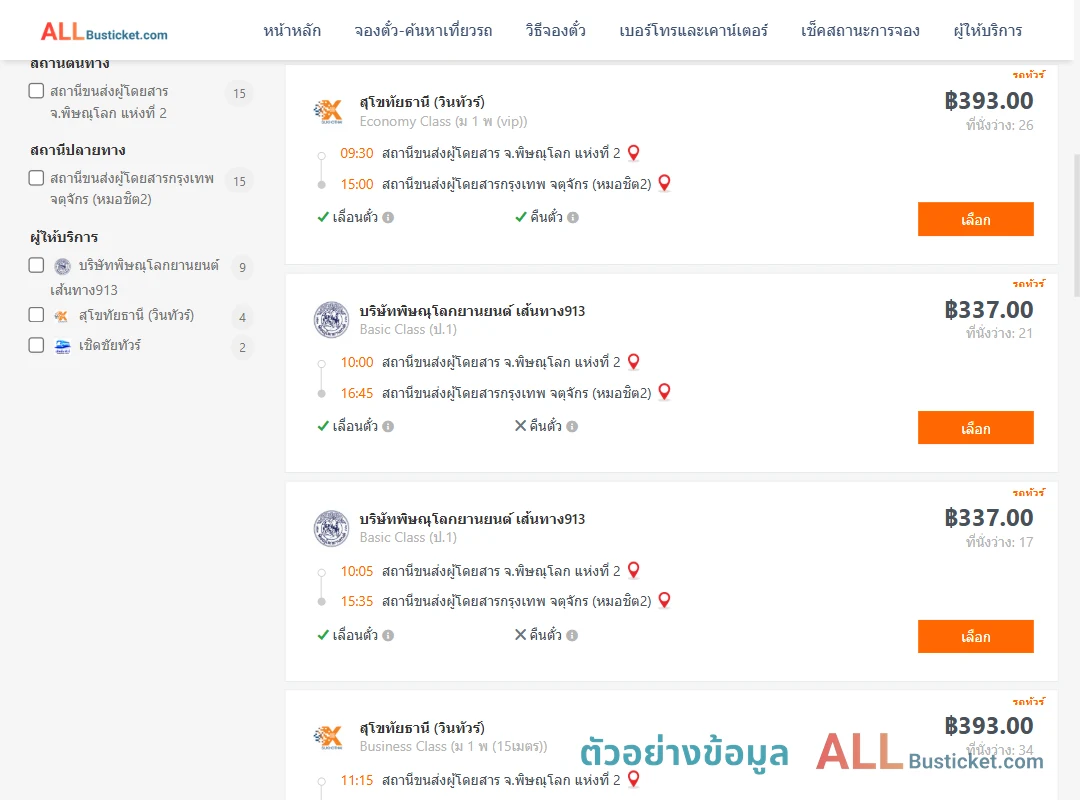Open เบอร์โทรและเคาน์เตอร์ menu item

point(693,30)
